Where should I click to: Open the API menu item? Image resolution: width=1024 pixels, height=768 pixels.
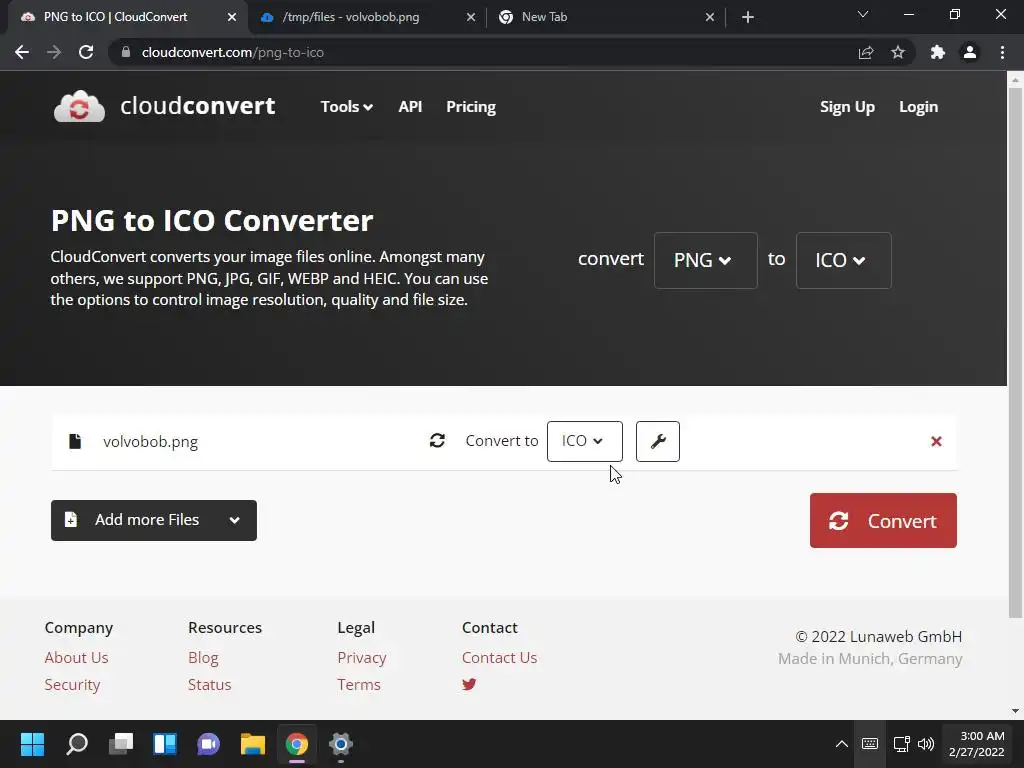pos(410,106)
